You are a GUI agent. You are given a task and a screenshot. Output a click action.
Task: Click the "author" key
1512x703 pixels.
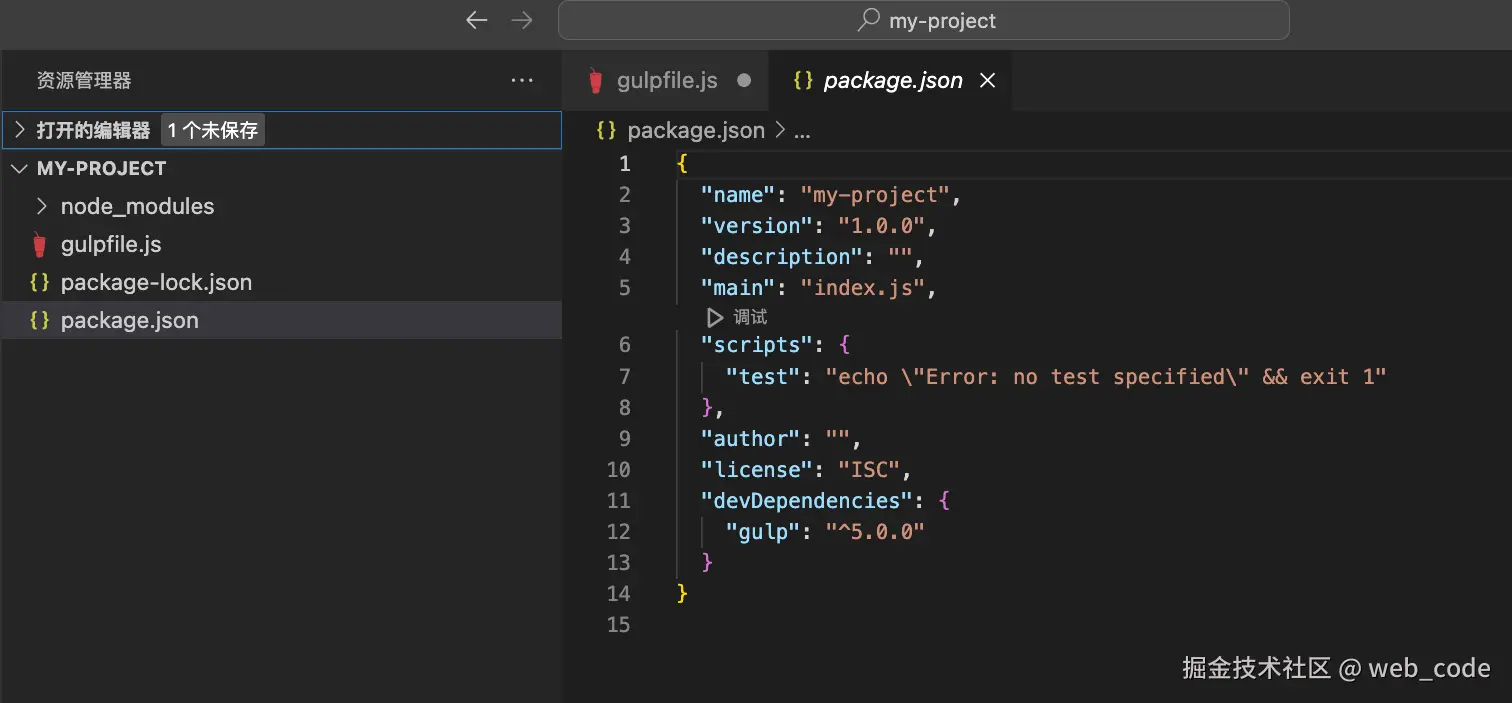(x=750, y=439)
